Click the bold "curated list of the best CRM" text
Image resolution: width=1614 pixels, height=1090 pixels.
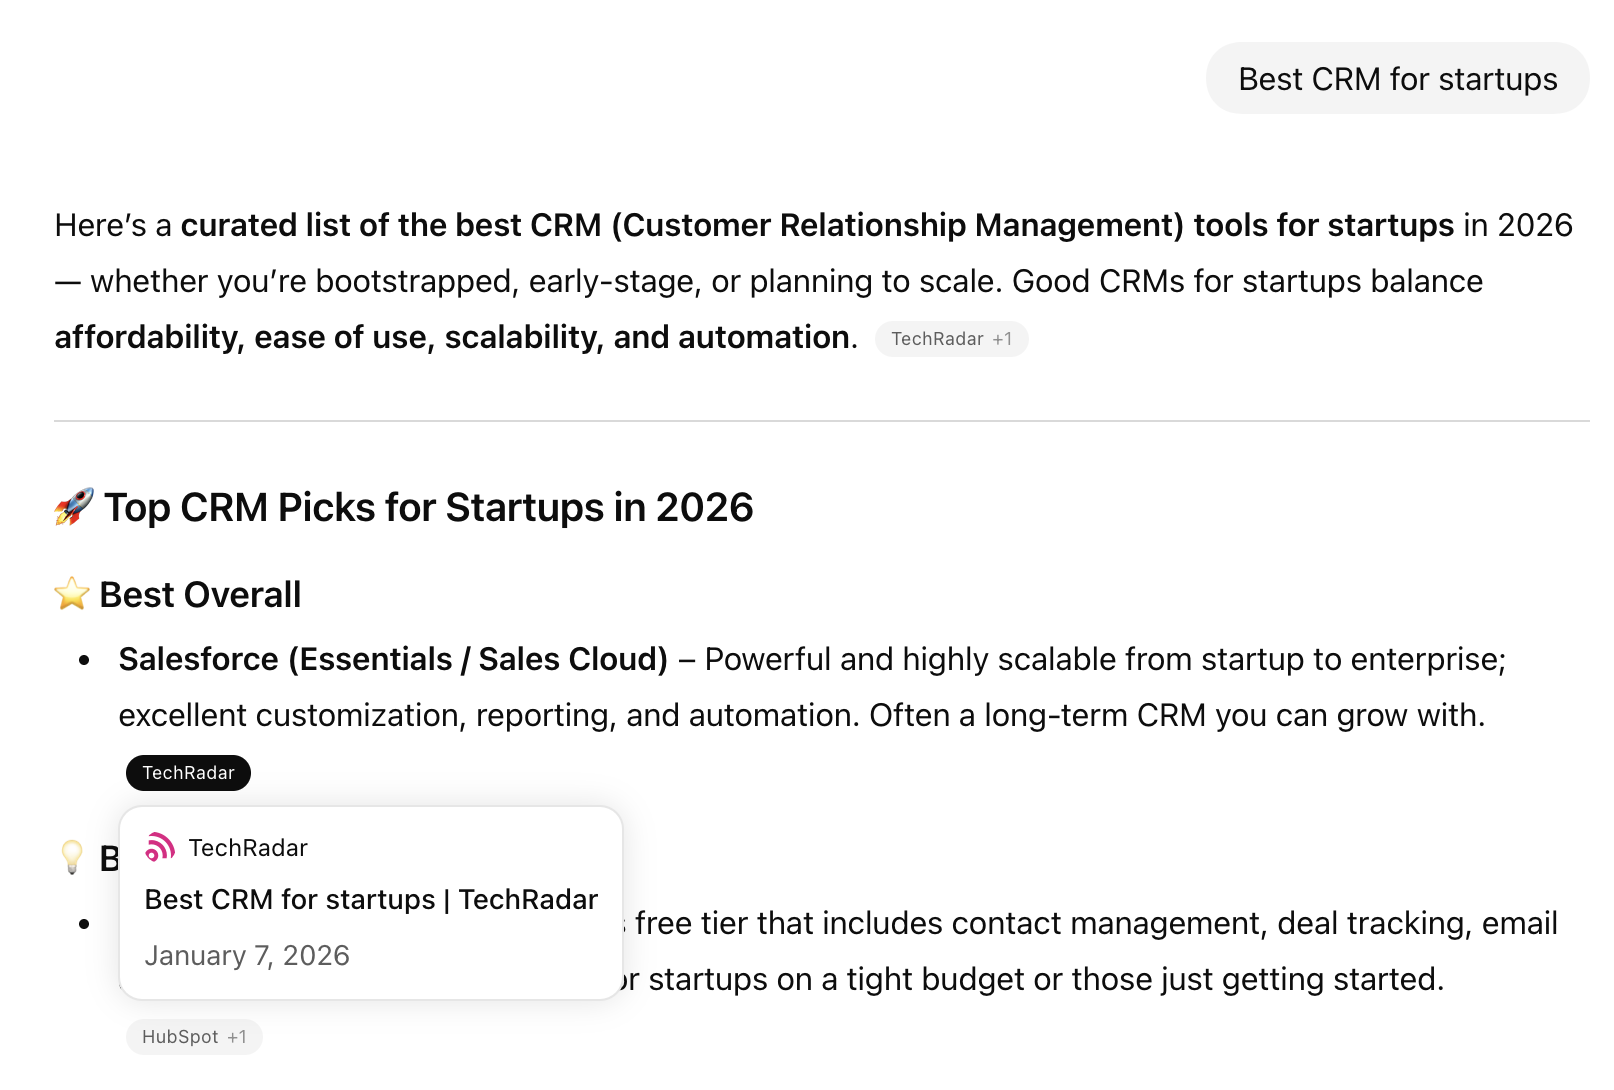click(x=391, y=226)
